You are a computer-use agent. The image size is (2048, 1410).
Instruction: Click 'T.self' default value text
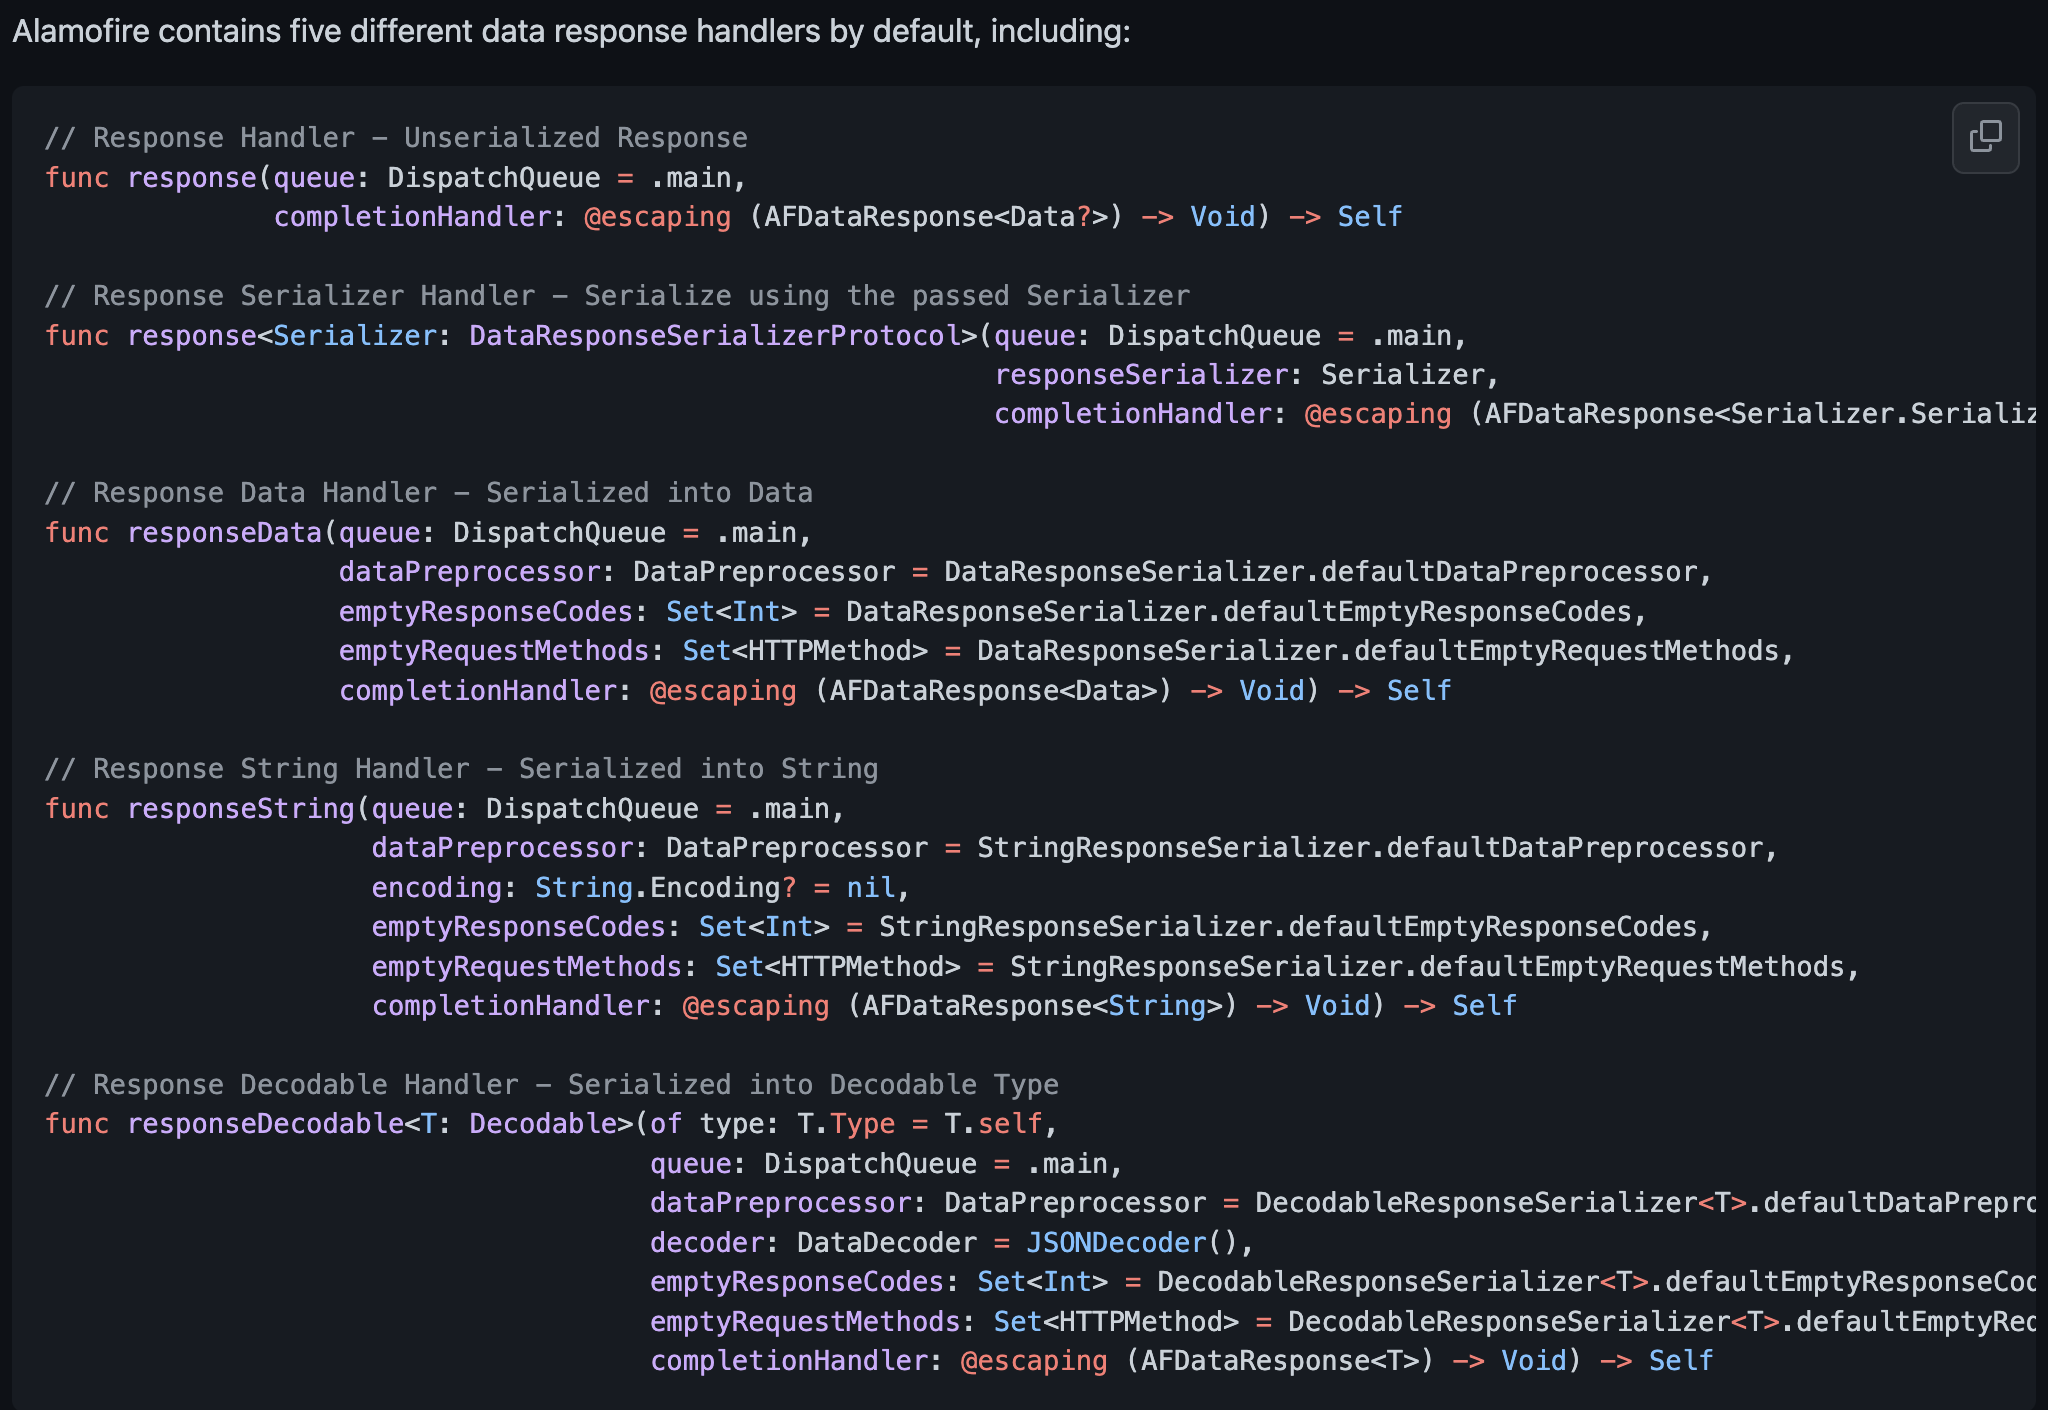click(993, 1124)
